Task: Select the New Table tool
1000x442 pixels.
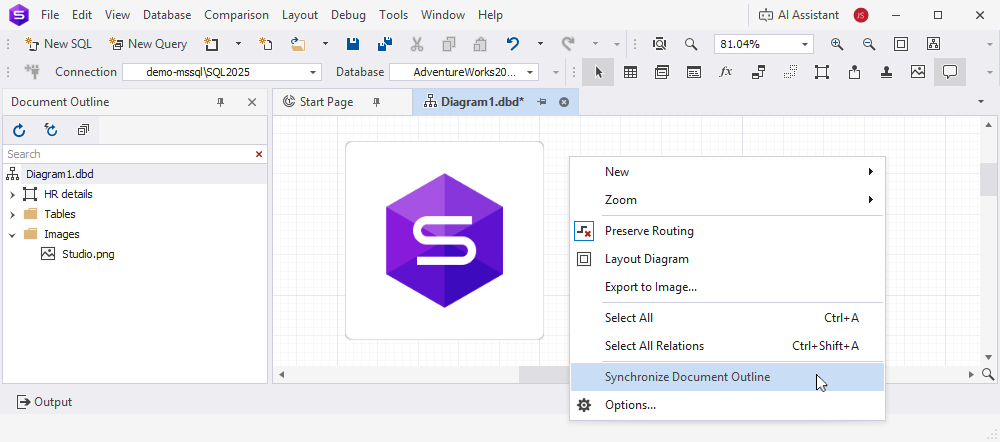Action: (x=630, y=72)
